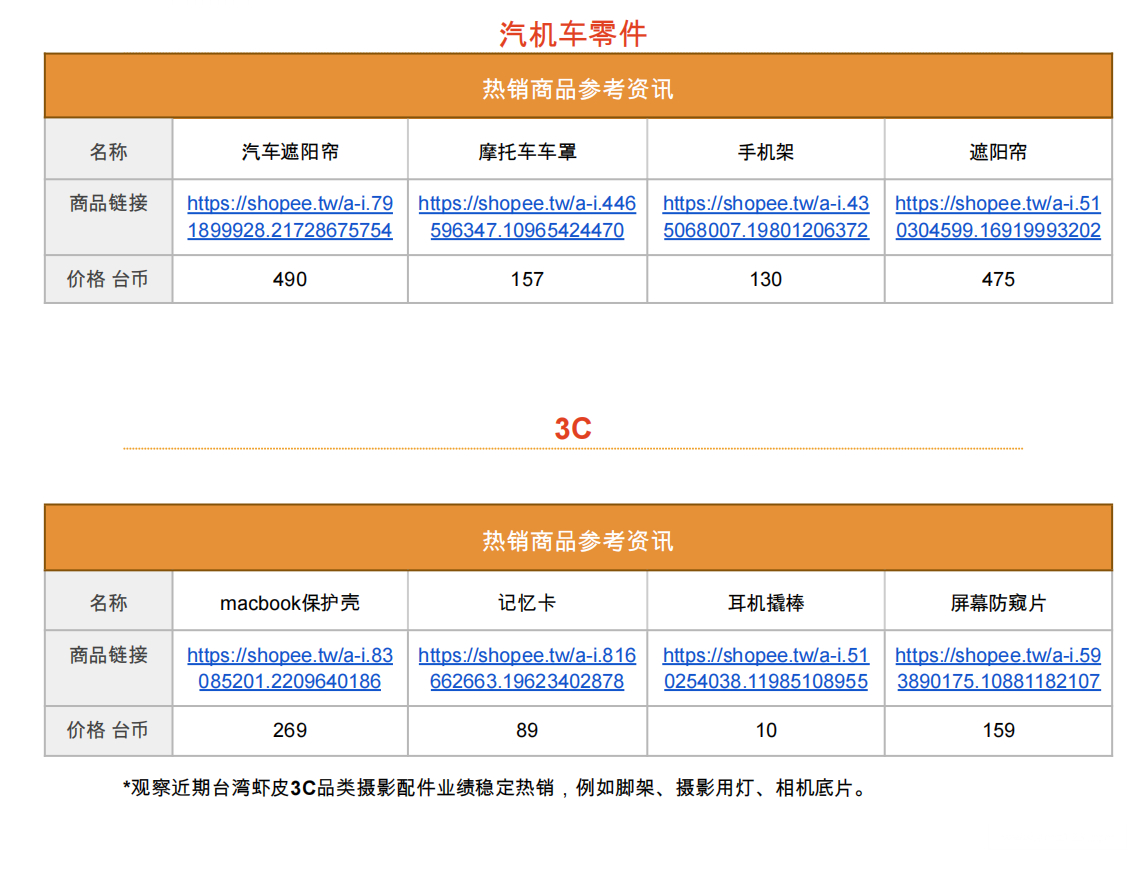Open the 耳机撬棒 product link
1148x870 pixels.
(x=765, y=668)
